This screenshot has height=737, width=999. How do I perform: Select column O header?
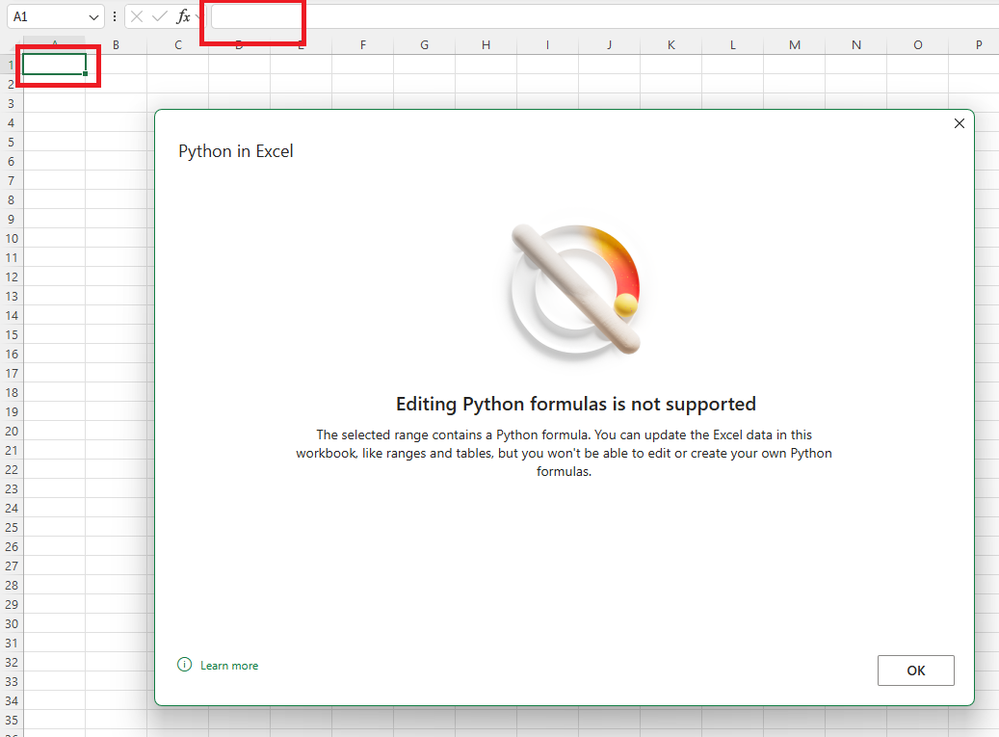pyautogui.click(x=917, y=45)
